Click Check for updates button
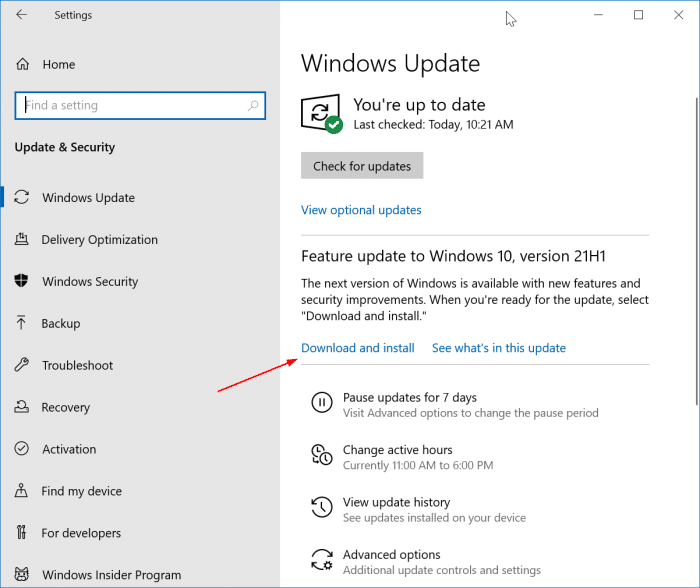 [x=362, y=166]
